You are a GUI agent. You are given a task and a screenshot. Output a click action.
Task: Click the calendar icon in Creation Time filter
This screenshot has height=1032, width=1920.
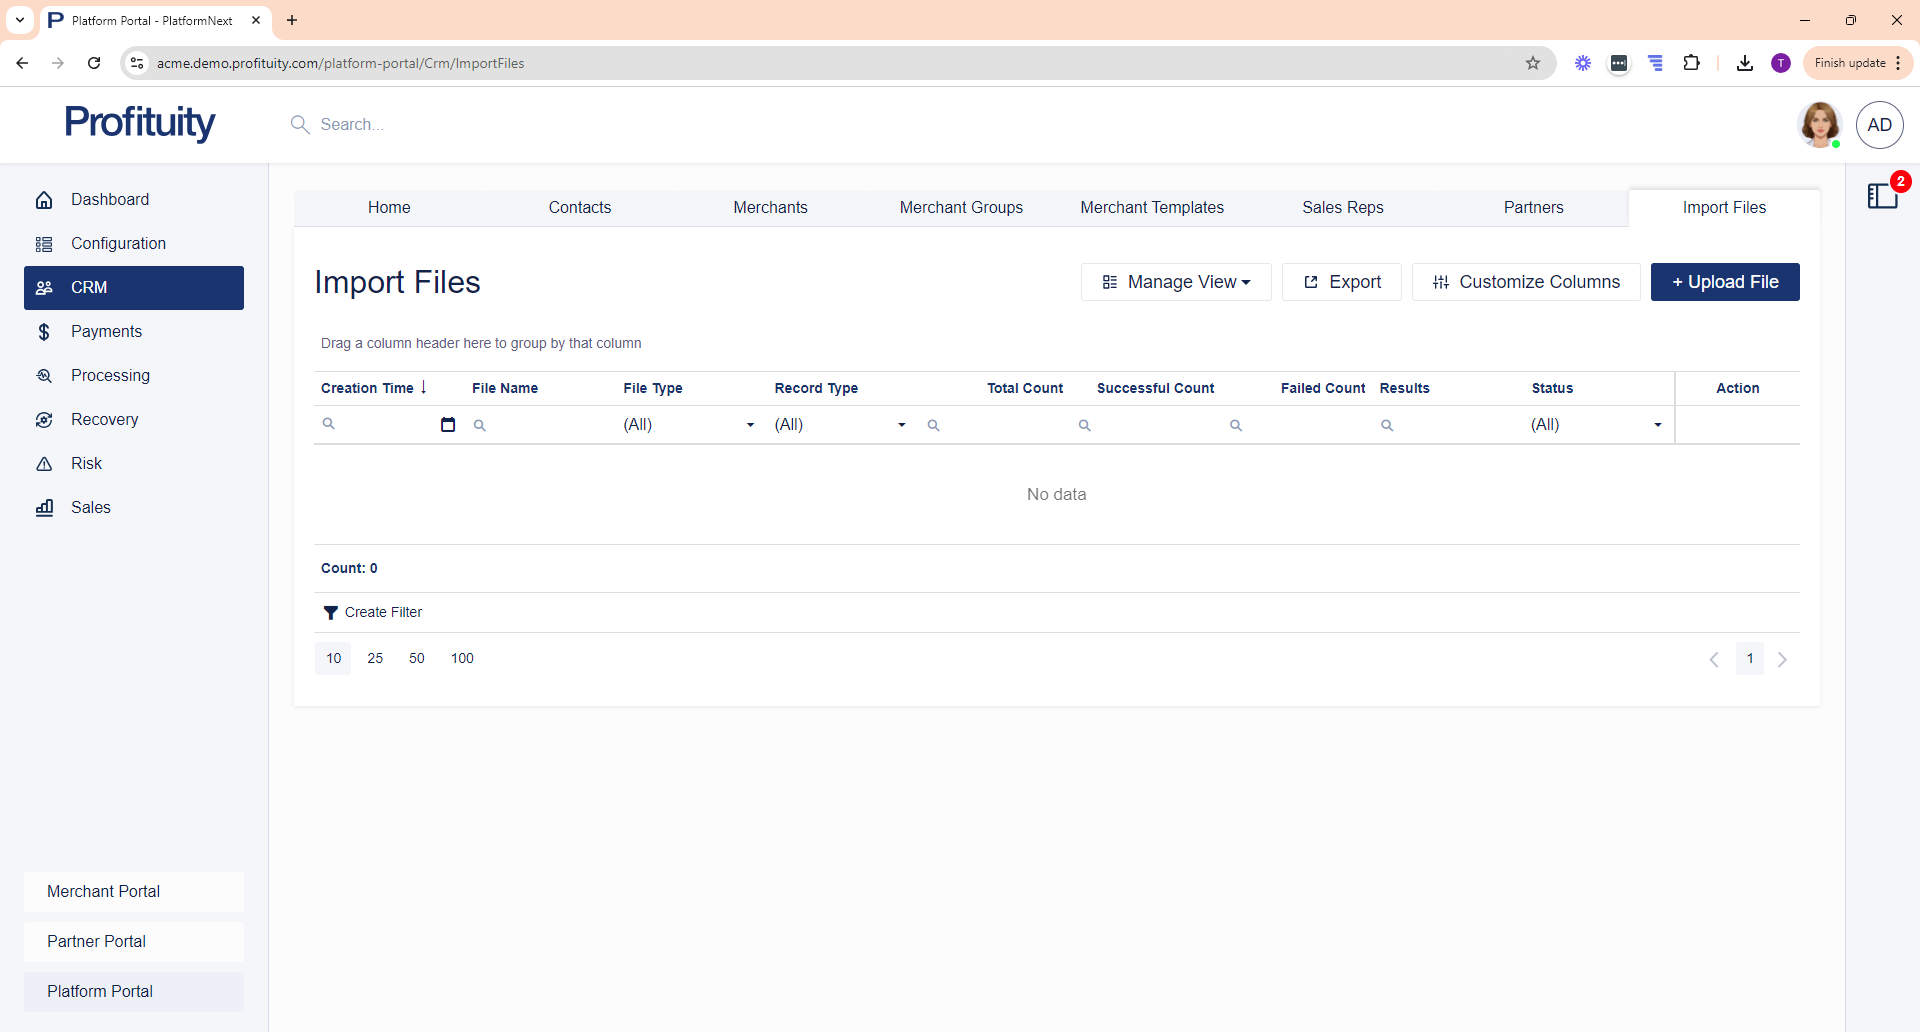point(448,425)
